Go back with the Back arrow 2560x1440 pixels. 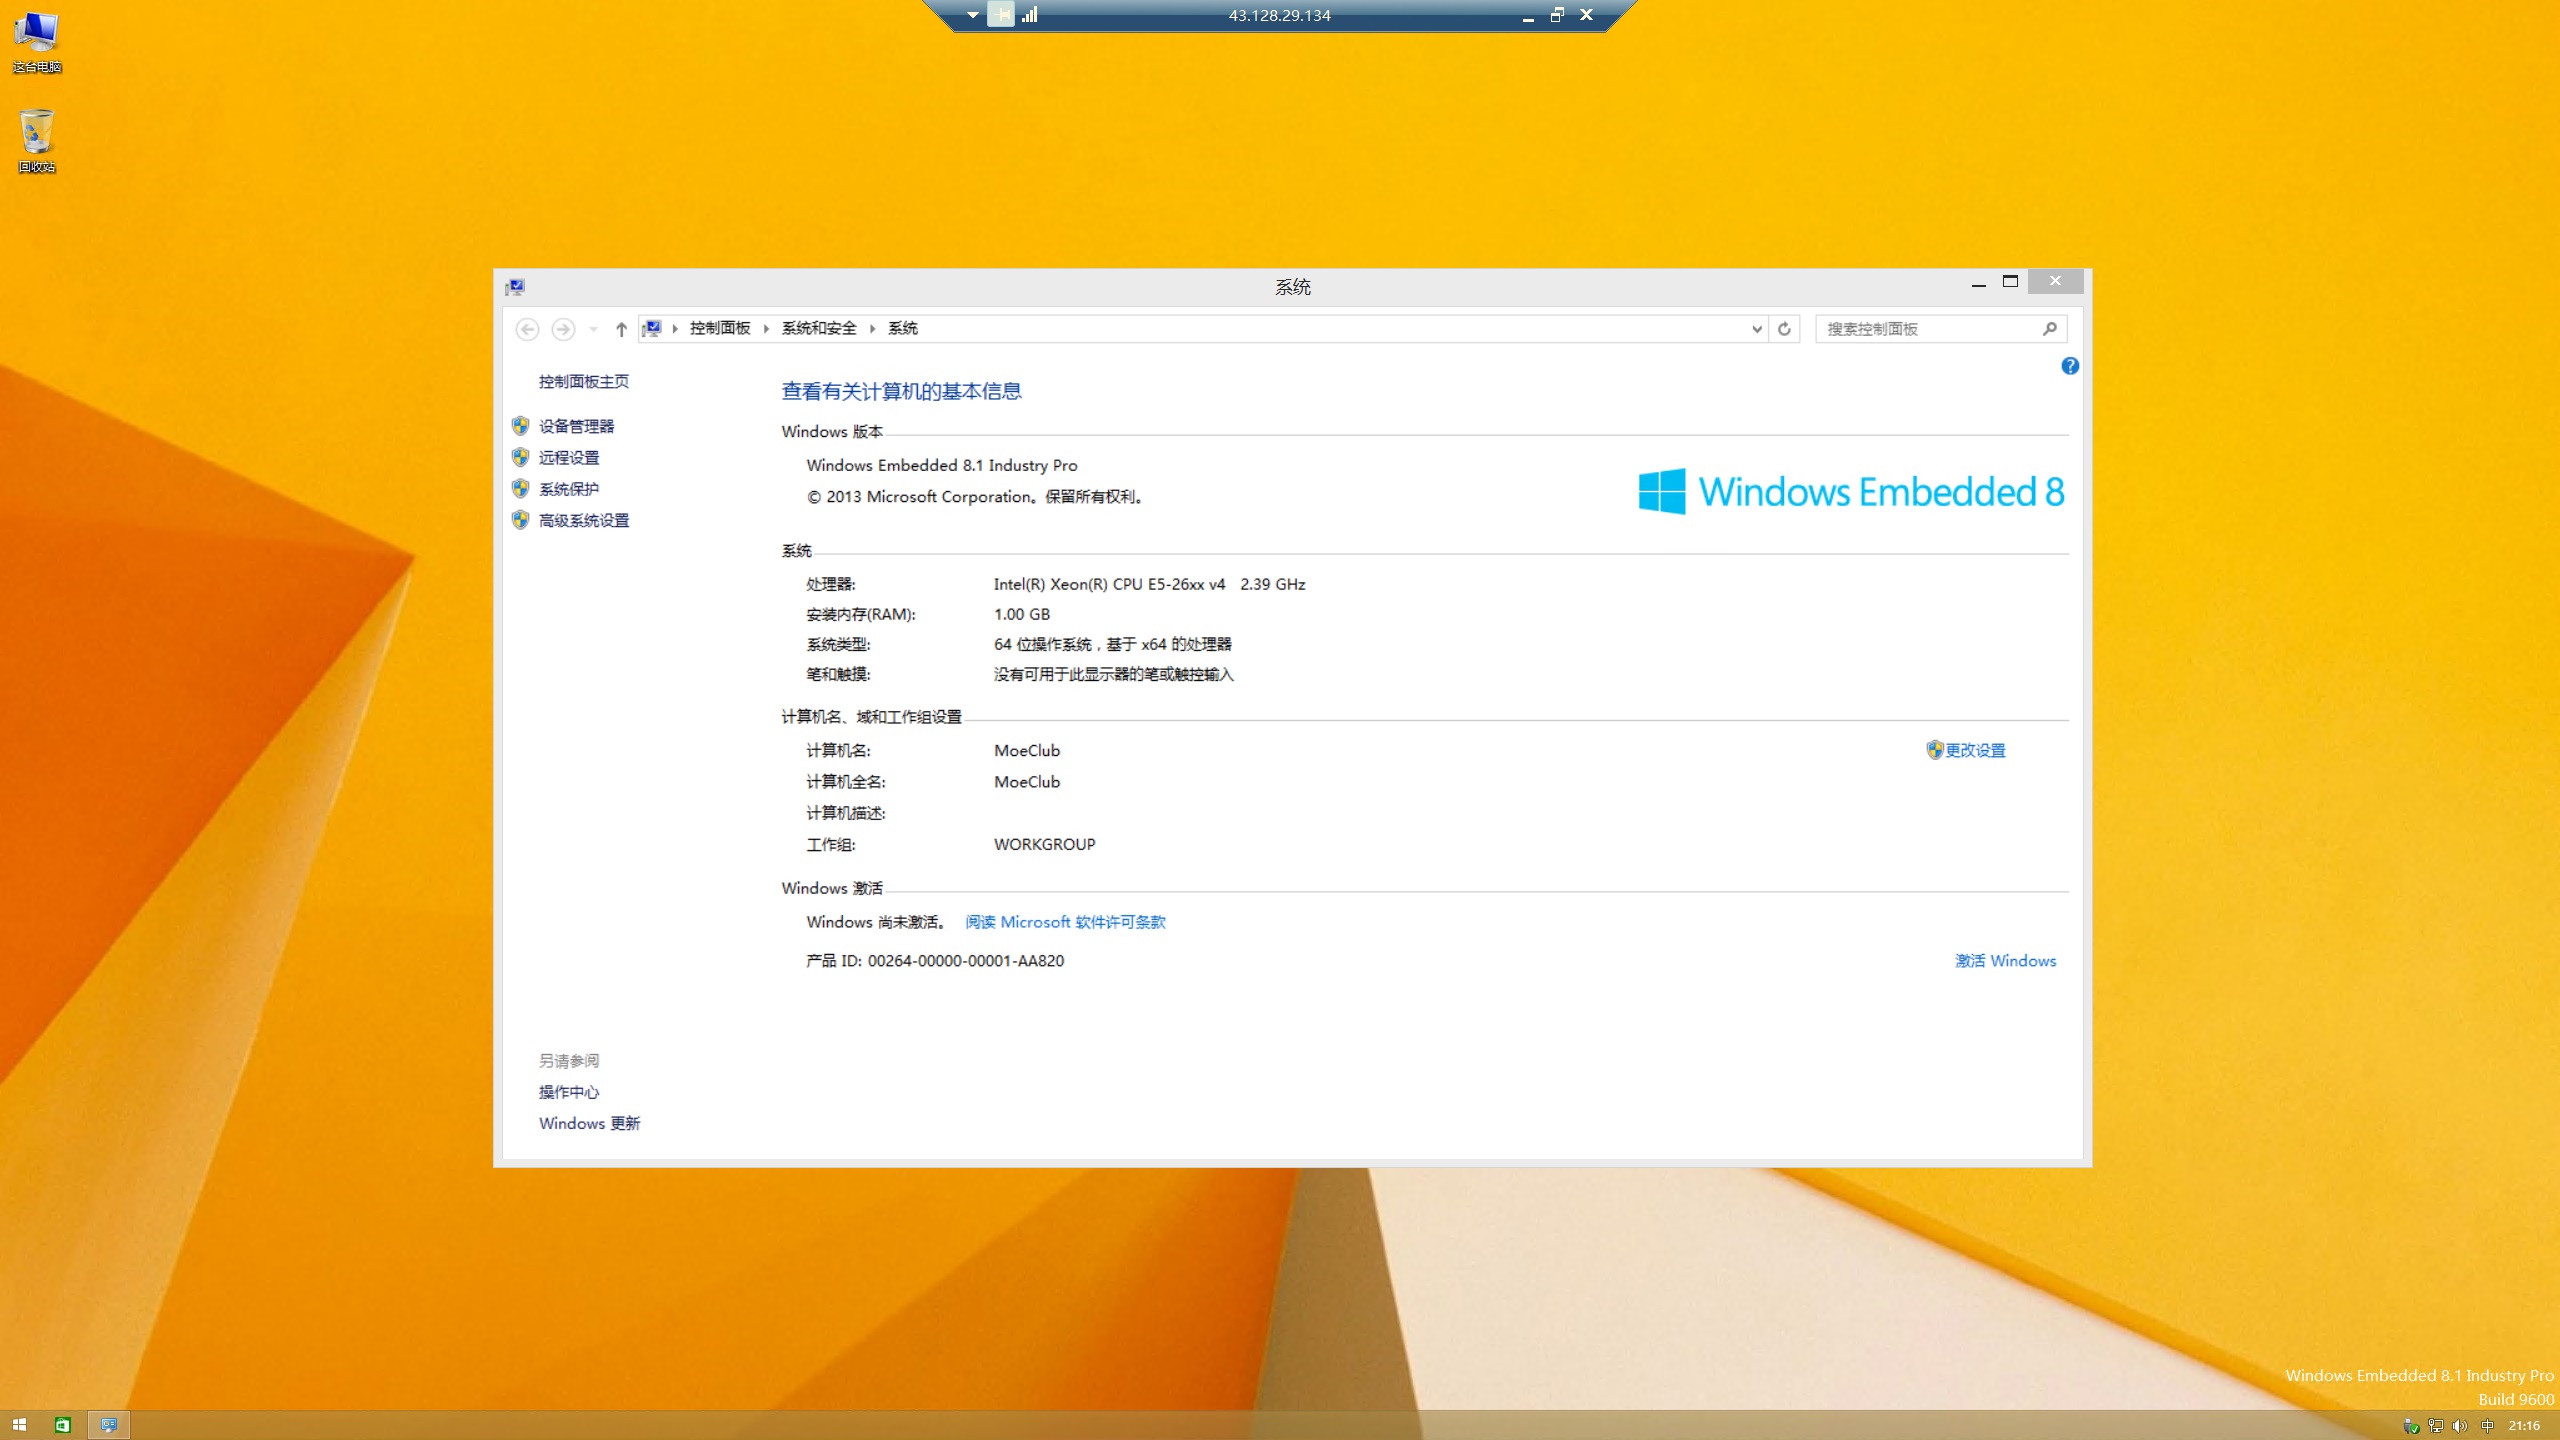point(527,329)
